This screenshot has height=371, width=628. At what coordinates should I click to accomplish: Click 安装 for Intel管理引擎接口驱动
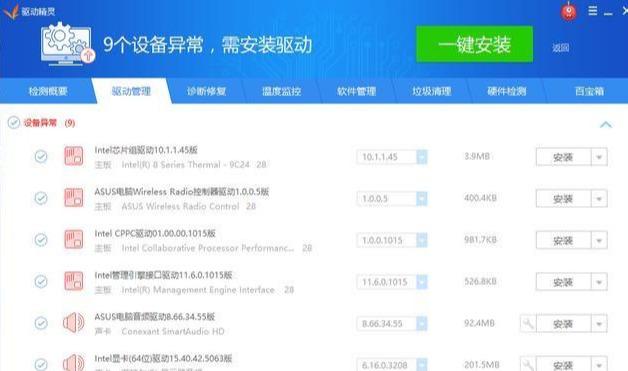564,282
